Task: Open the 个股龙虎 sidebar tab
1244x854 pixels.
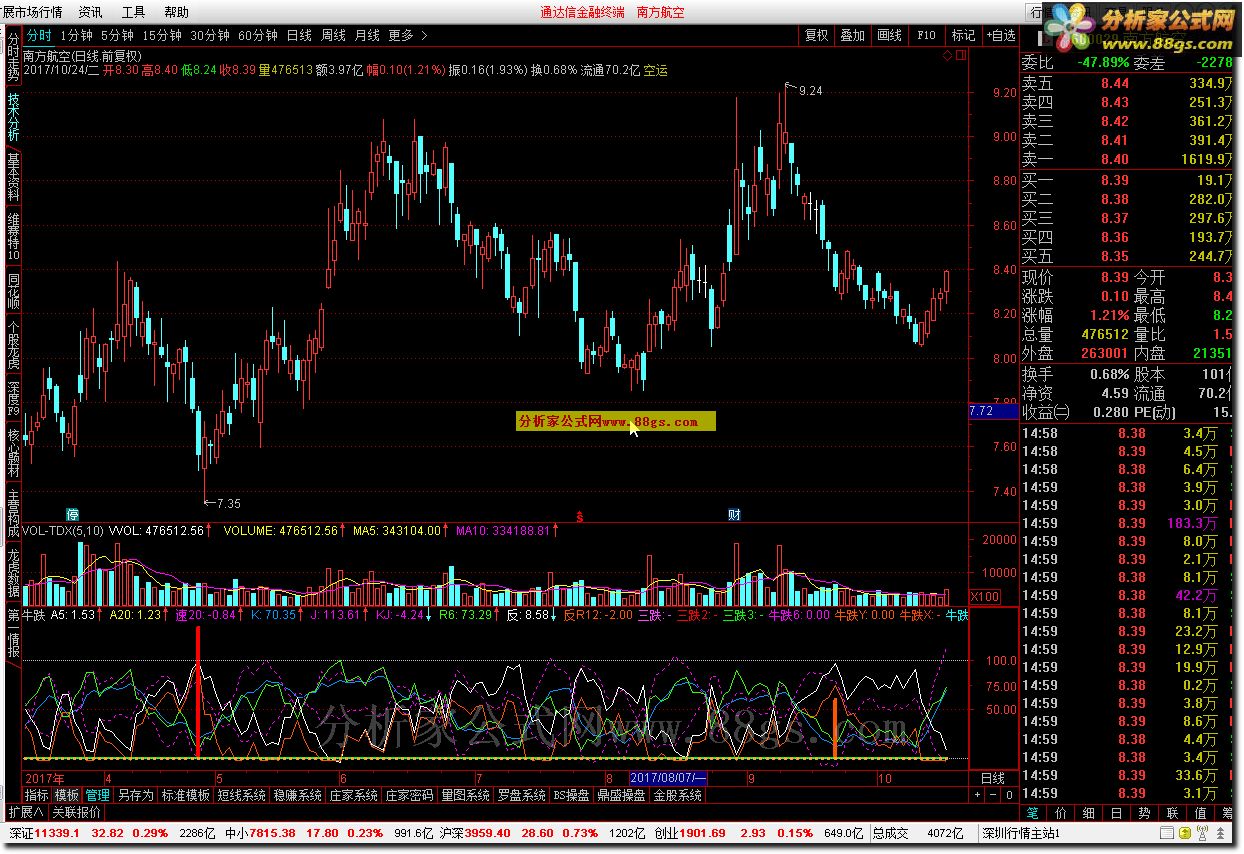Action: tap(13, 346)
